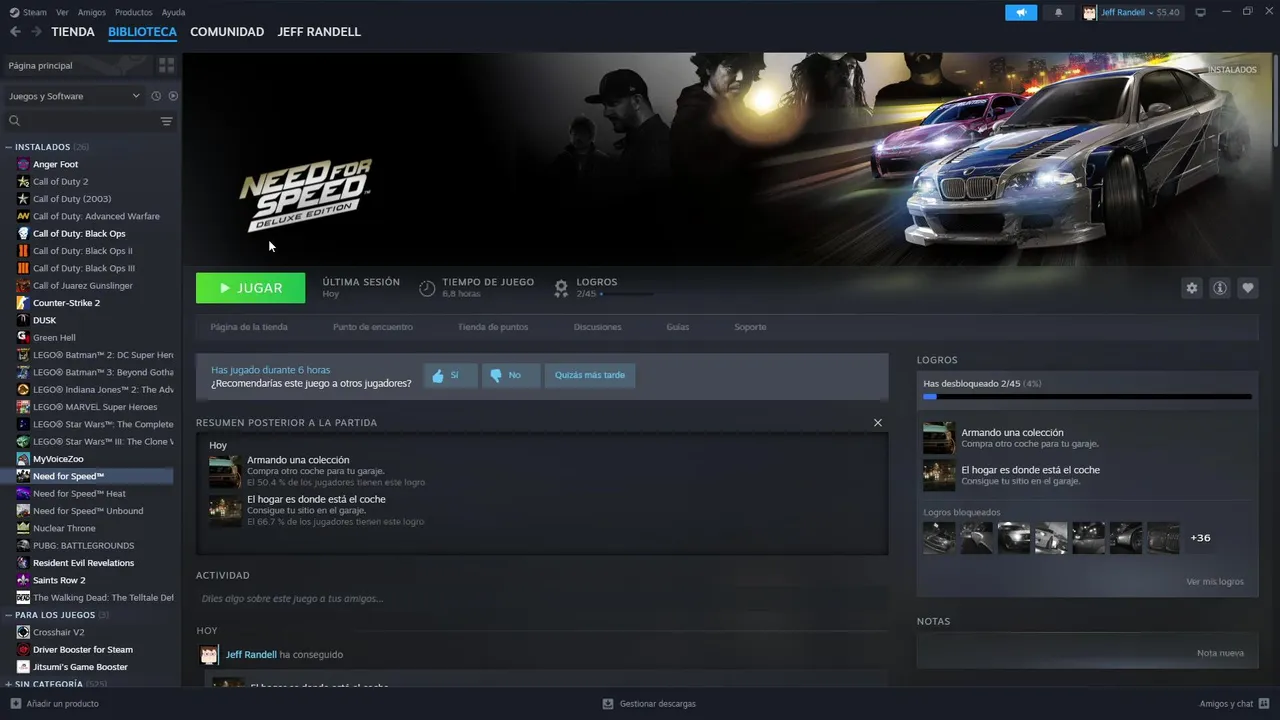Viewport: 1280px width, 720px height.
Task: Open advanced filter options icon
Action: point(166,121)
